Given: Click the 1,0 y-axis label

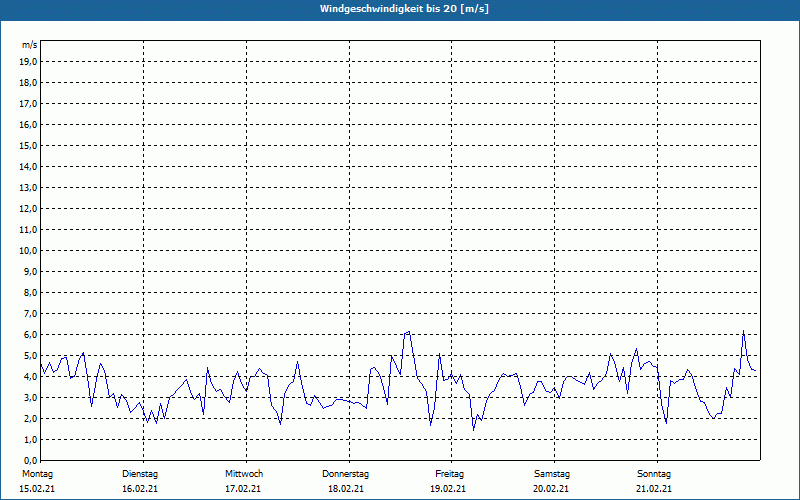Looking at the screenshot, I should pyautogui.click(x=30, y=440).
